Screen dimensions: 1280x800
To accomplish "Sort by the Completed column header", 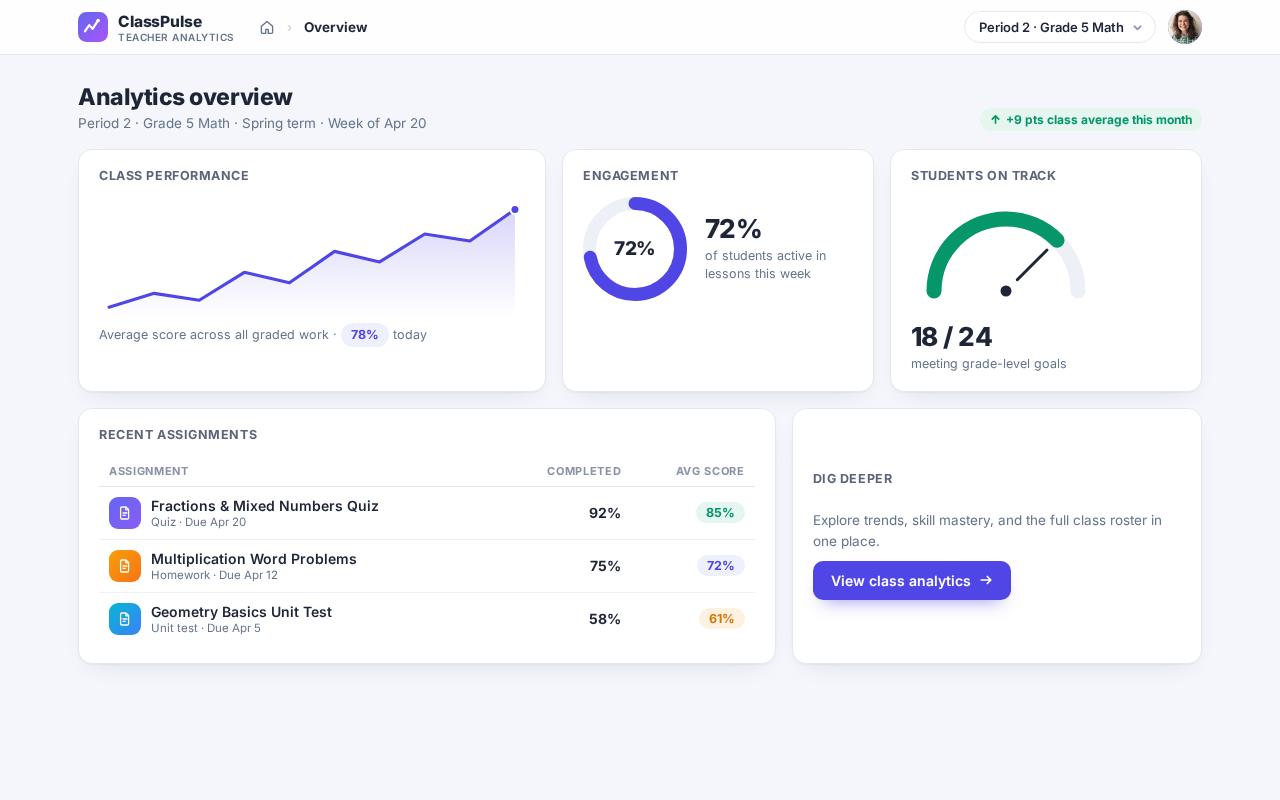I will (584, 471).
